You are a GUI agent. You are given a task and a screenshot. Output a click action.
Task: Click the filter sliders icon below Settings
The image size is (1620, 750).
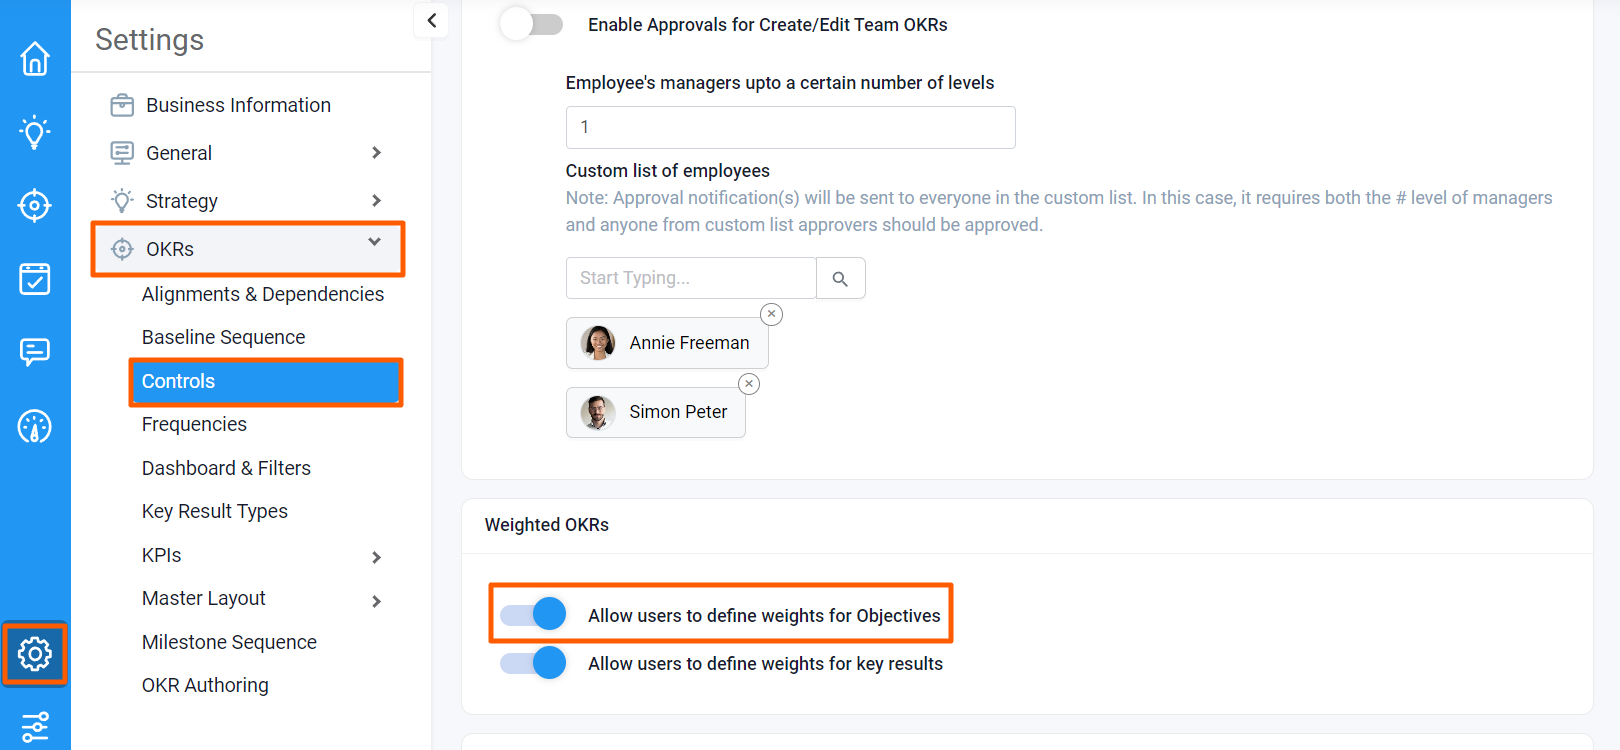[x=35, y=725]
